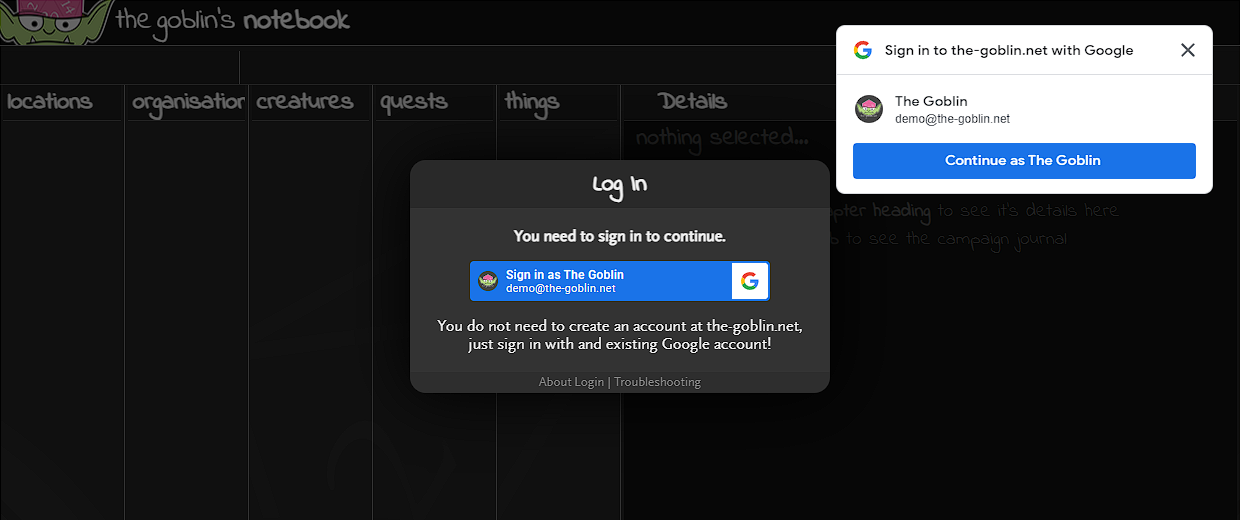Close the Google sign-in popup
This screenshot has height=520, width=1240.
1188,50
